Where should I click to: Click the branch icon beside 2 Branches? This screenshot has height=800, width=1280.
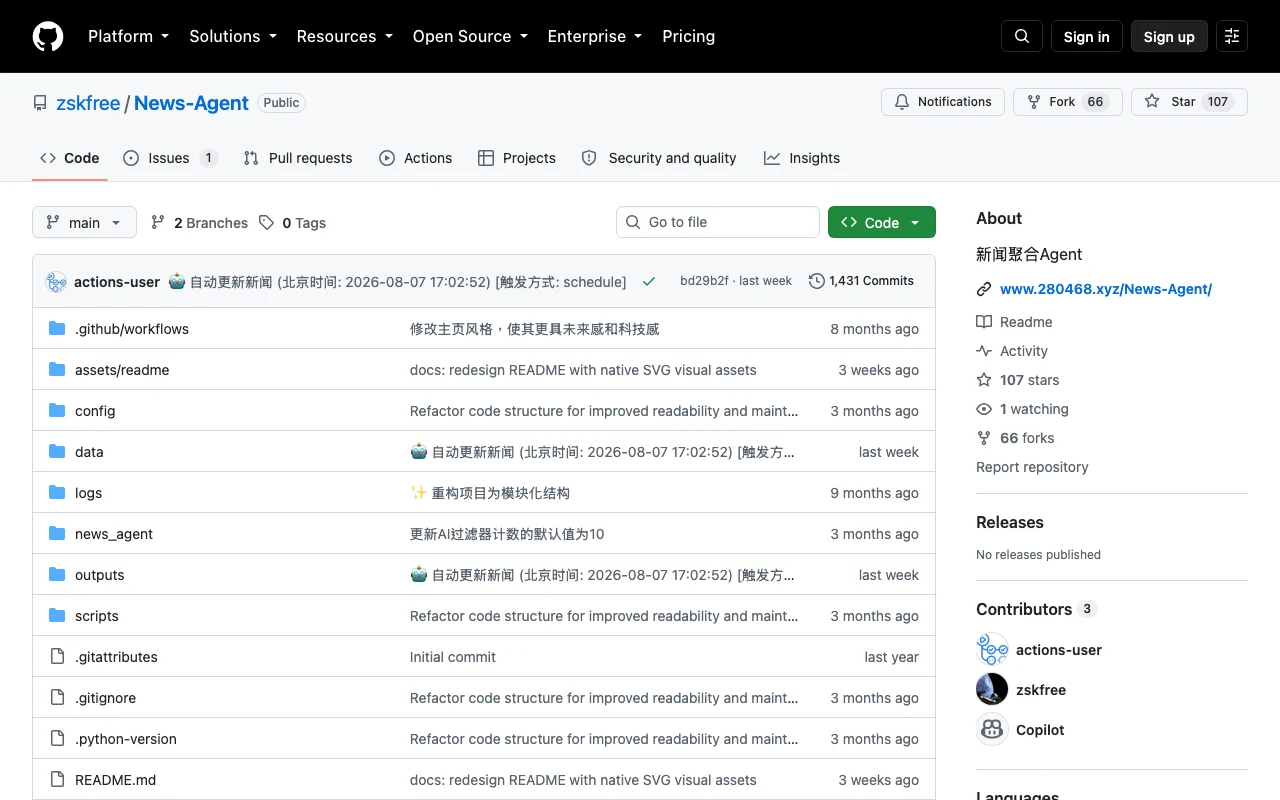158,222
